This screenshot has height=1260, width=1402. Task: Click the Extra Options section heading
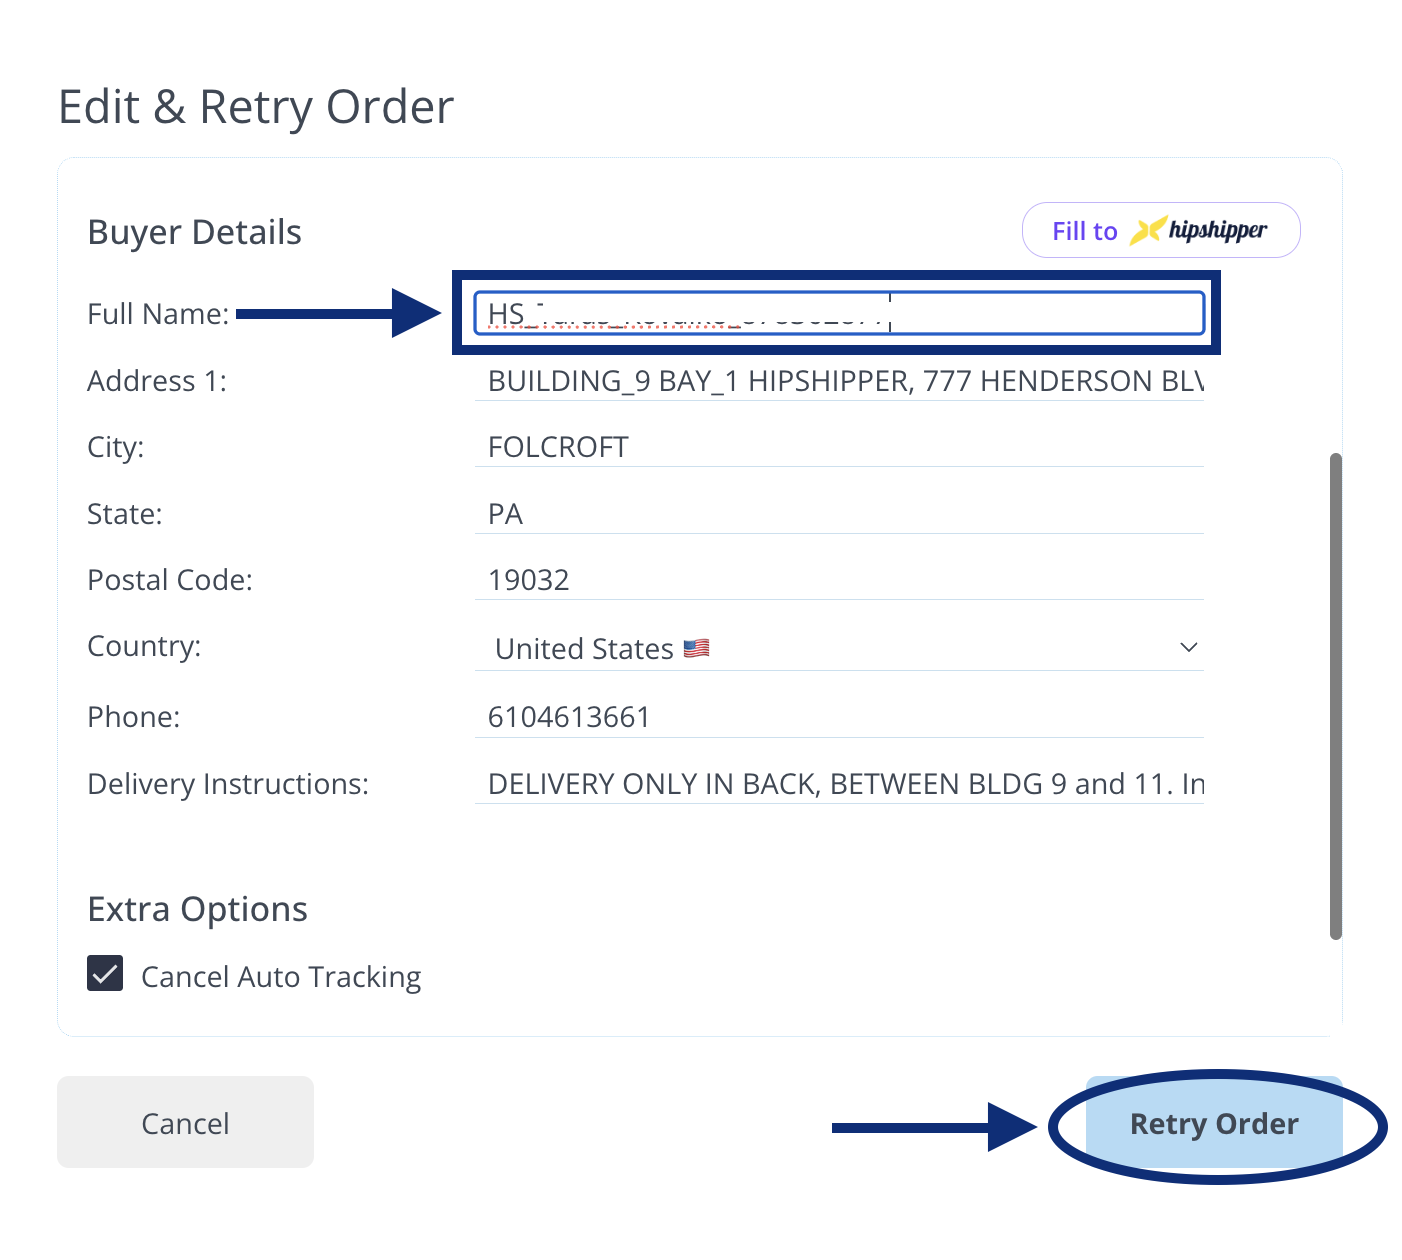[198, 909]
